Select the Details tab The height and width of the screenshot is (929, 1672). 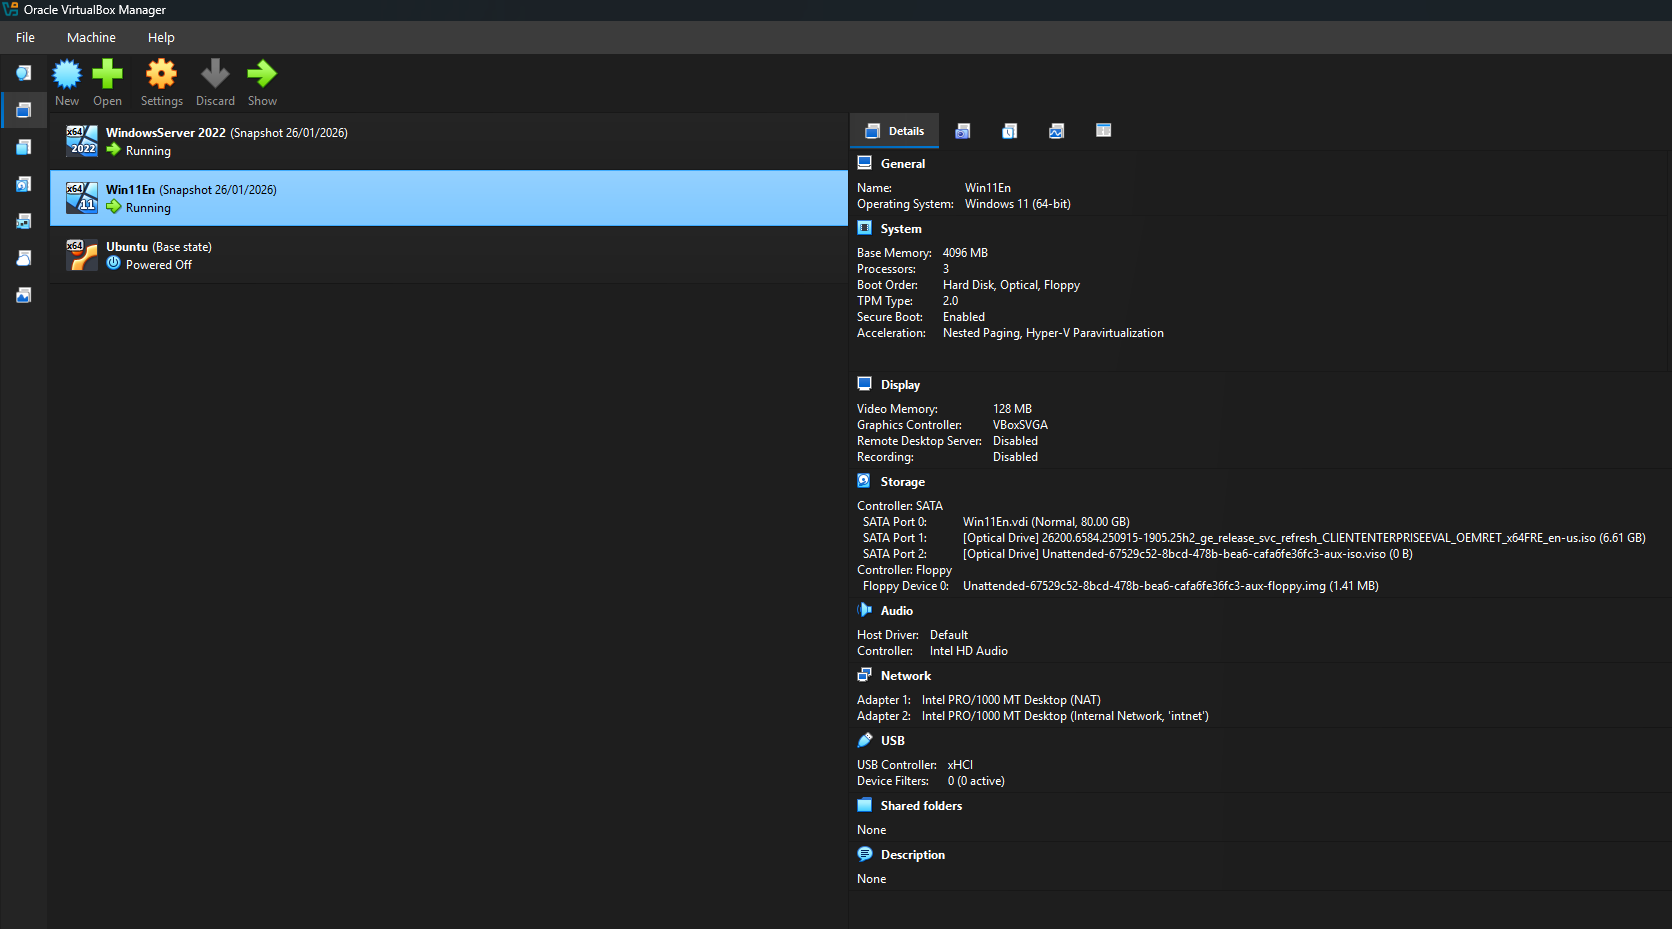(895, 131)
